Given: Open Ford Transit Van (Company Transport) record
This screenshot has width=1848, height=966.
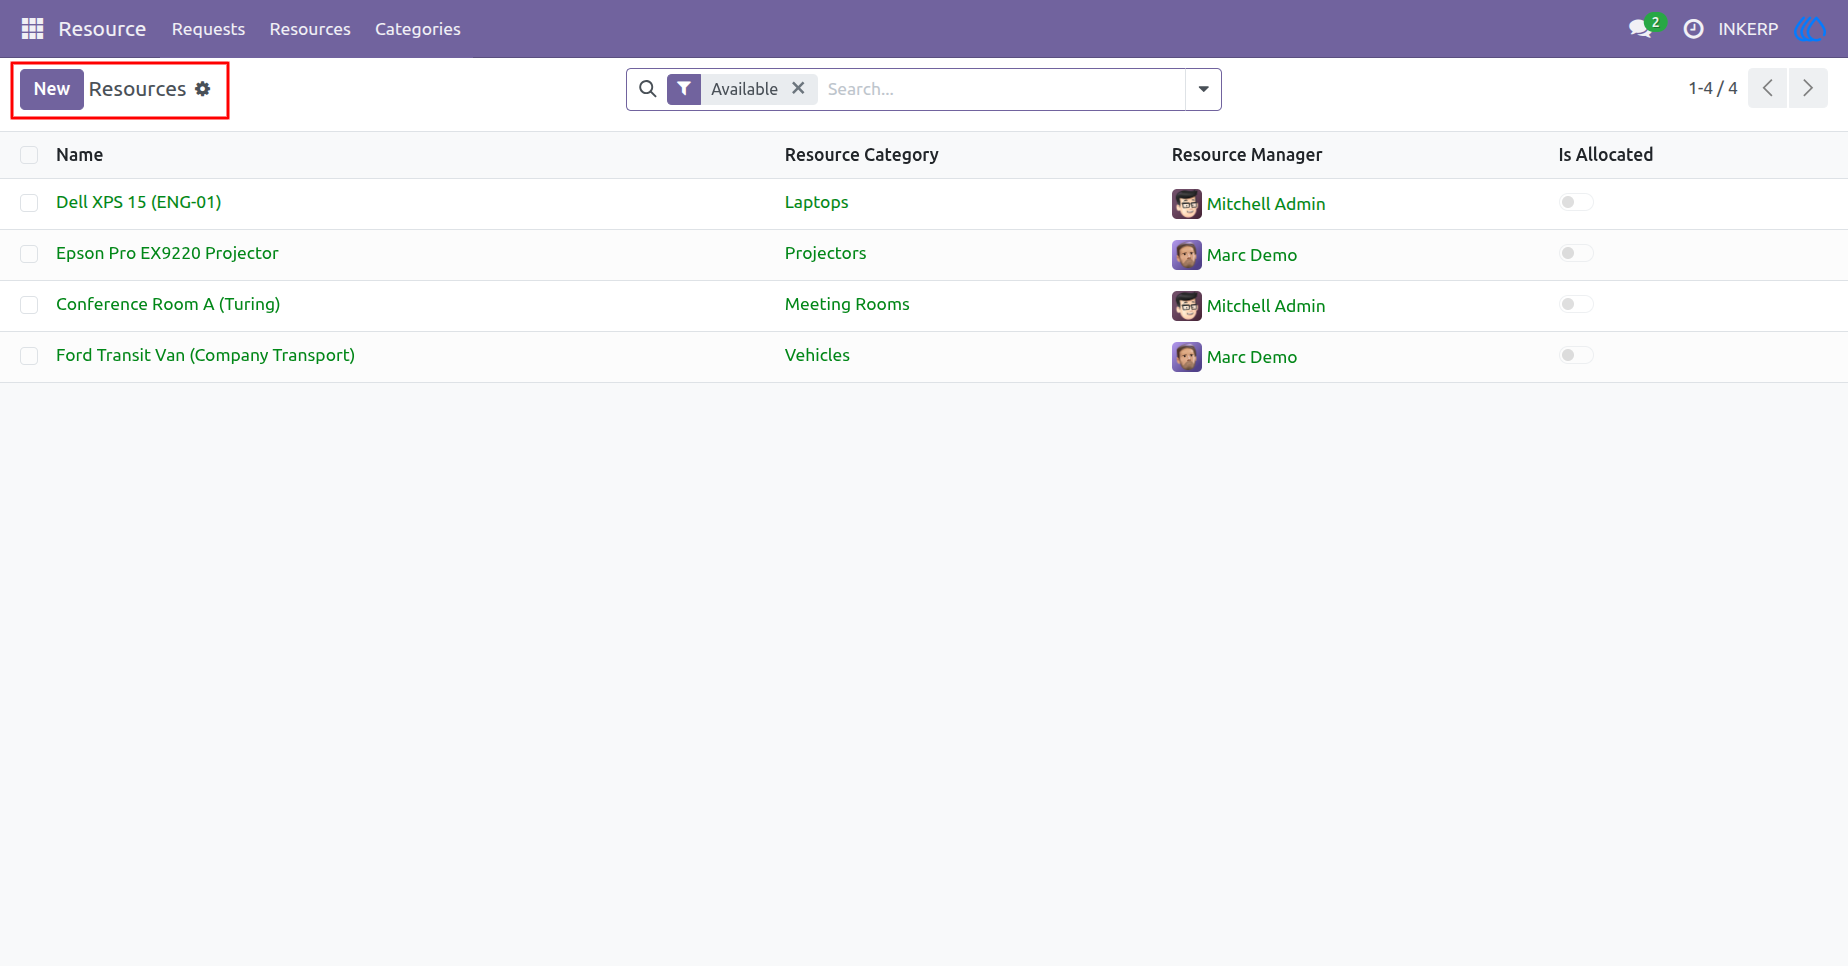Looking at the screenshot, I should click(205, 355).
